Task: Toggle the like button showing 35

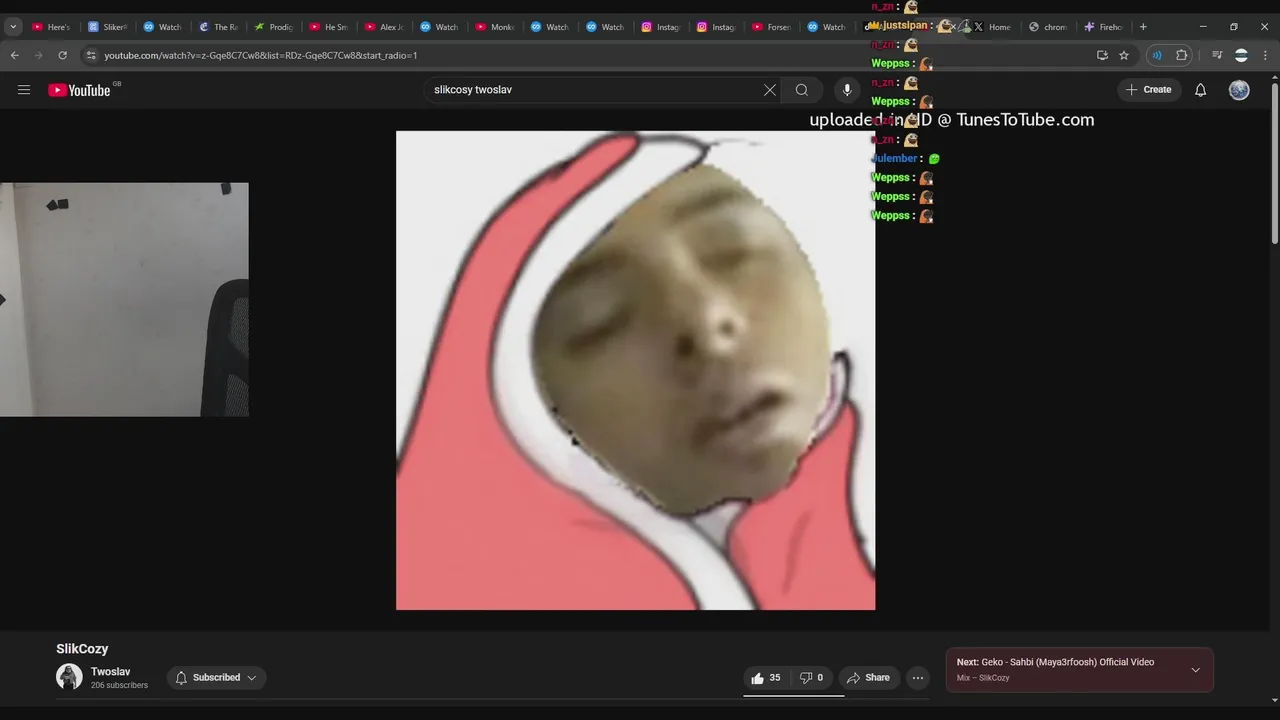Action: [x=766, y=678]
